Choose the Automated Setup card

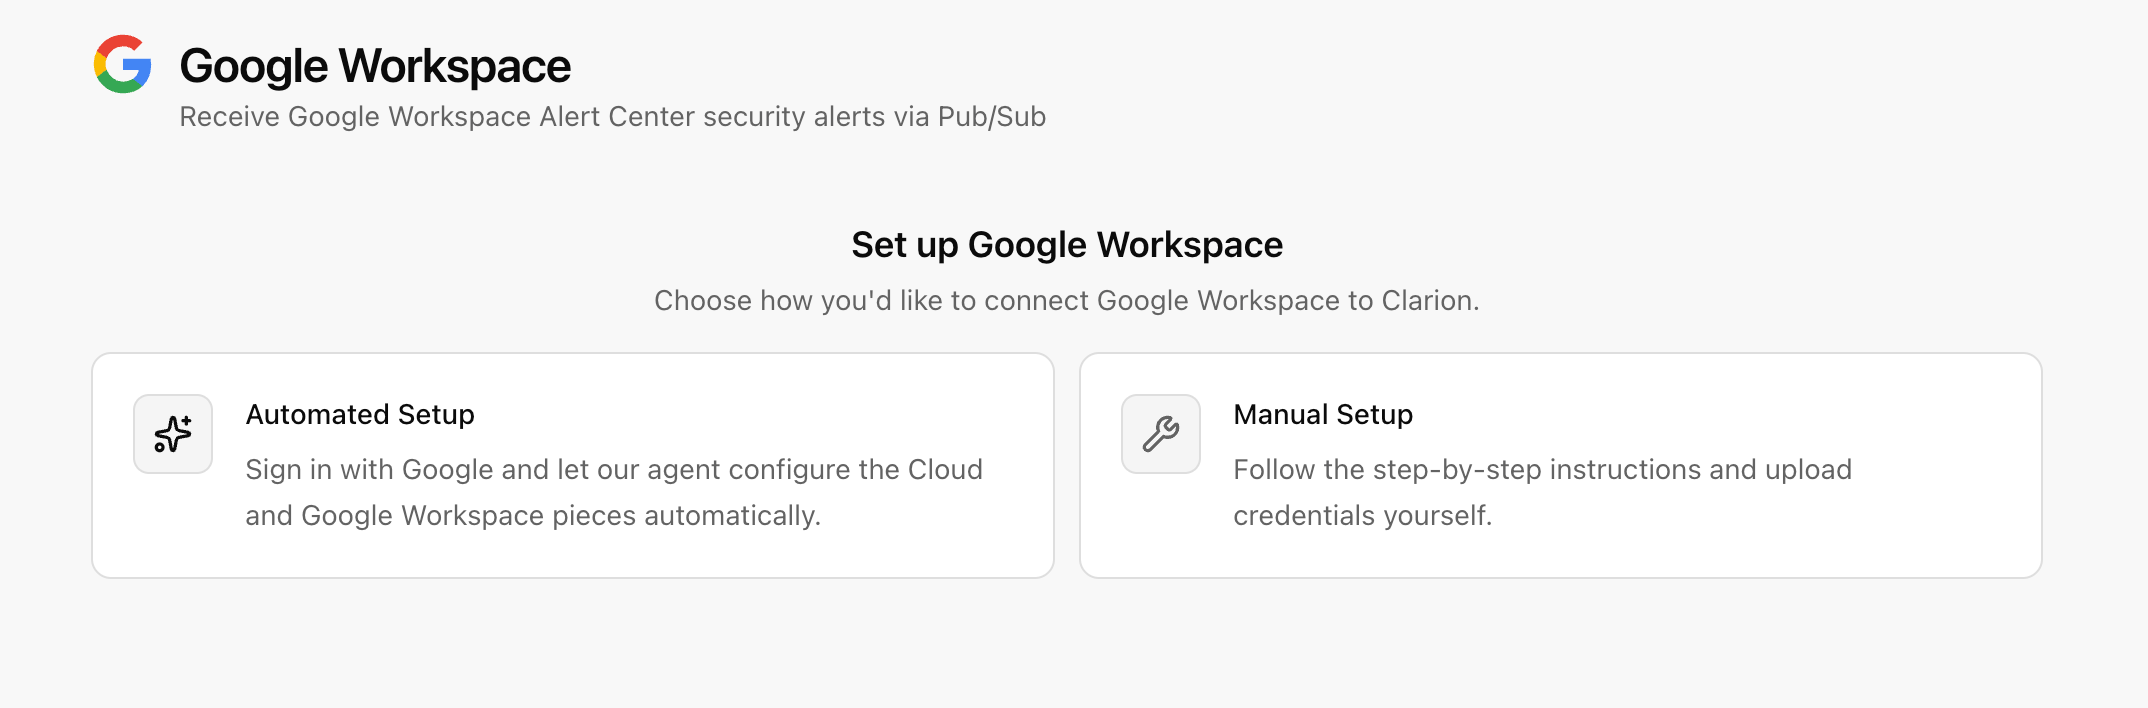pyautogui.click(x=573, y=465)
